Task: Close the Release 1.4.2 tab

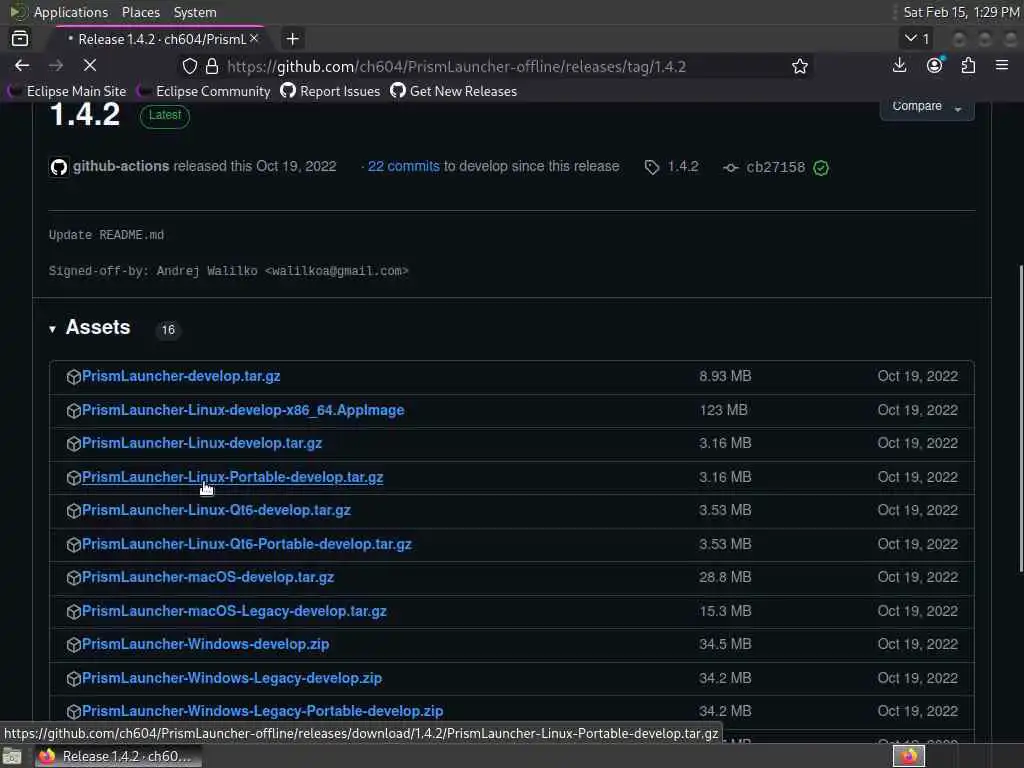Action: [254, 39]
